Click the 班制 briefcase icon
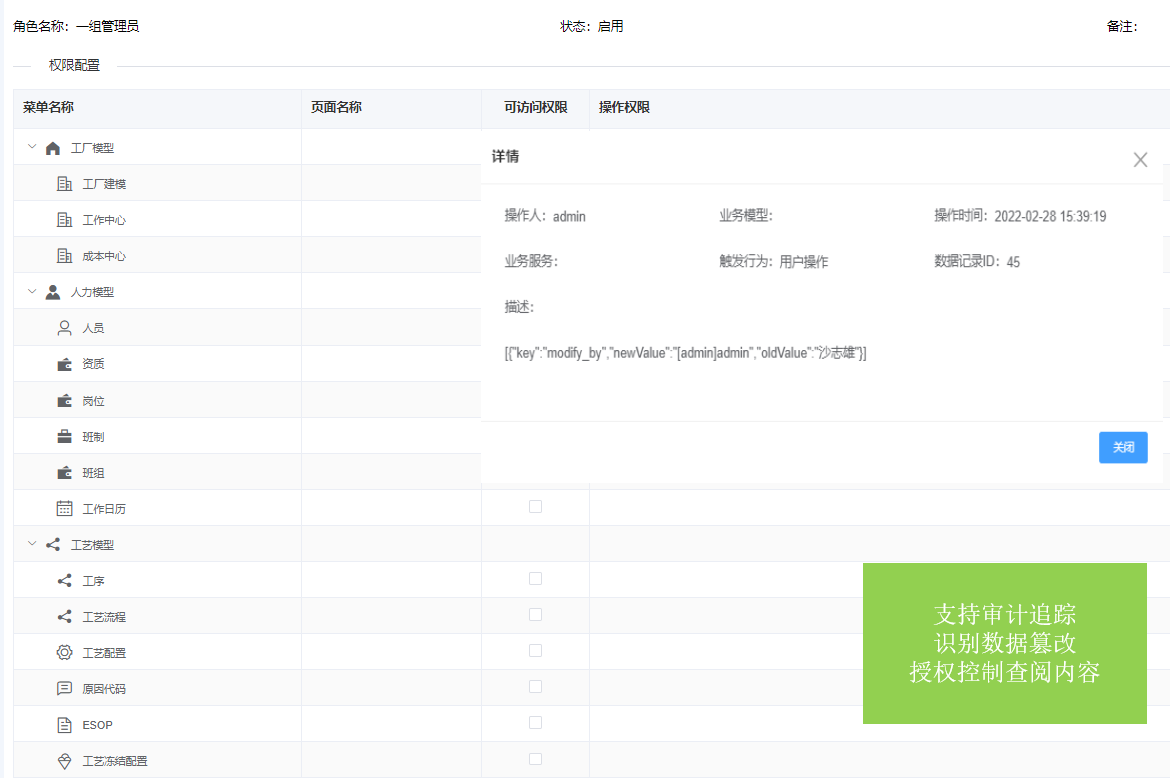The width and height of the screenshot is (1170, 778). tap(64, 436)
